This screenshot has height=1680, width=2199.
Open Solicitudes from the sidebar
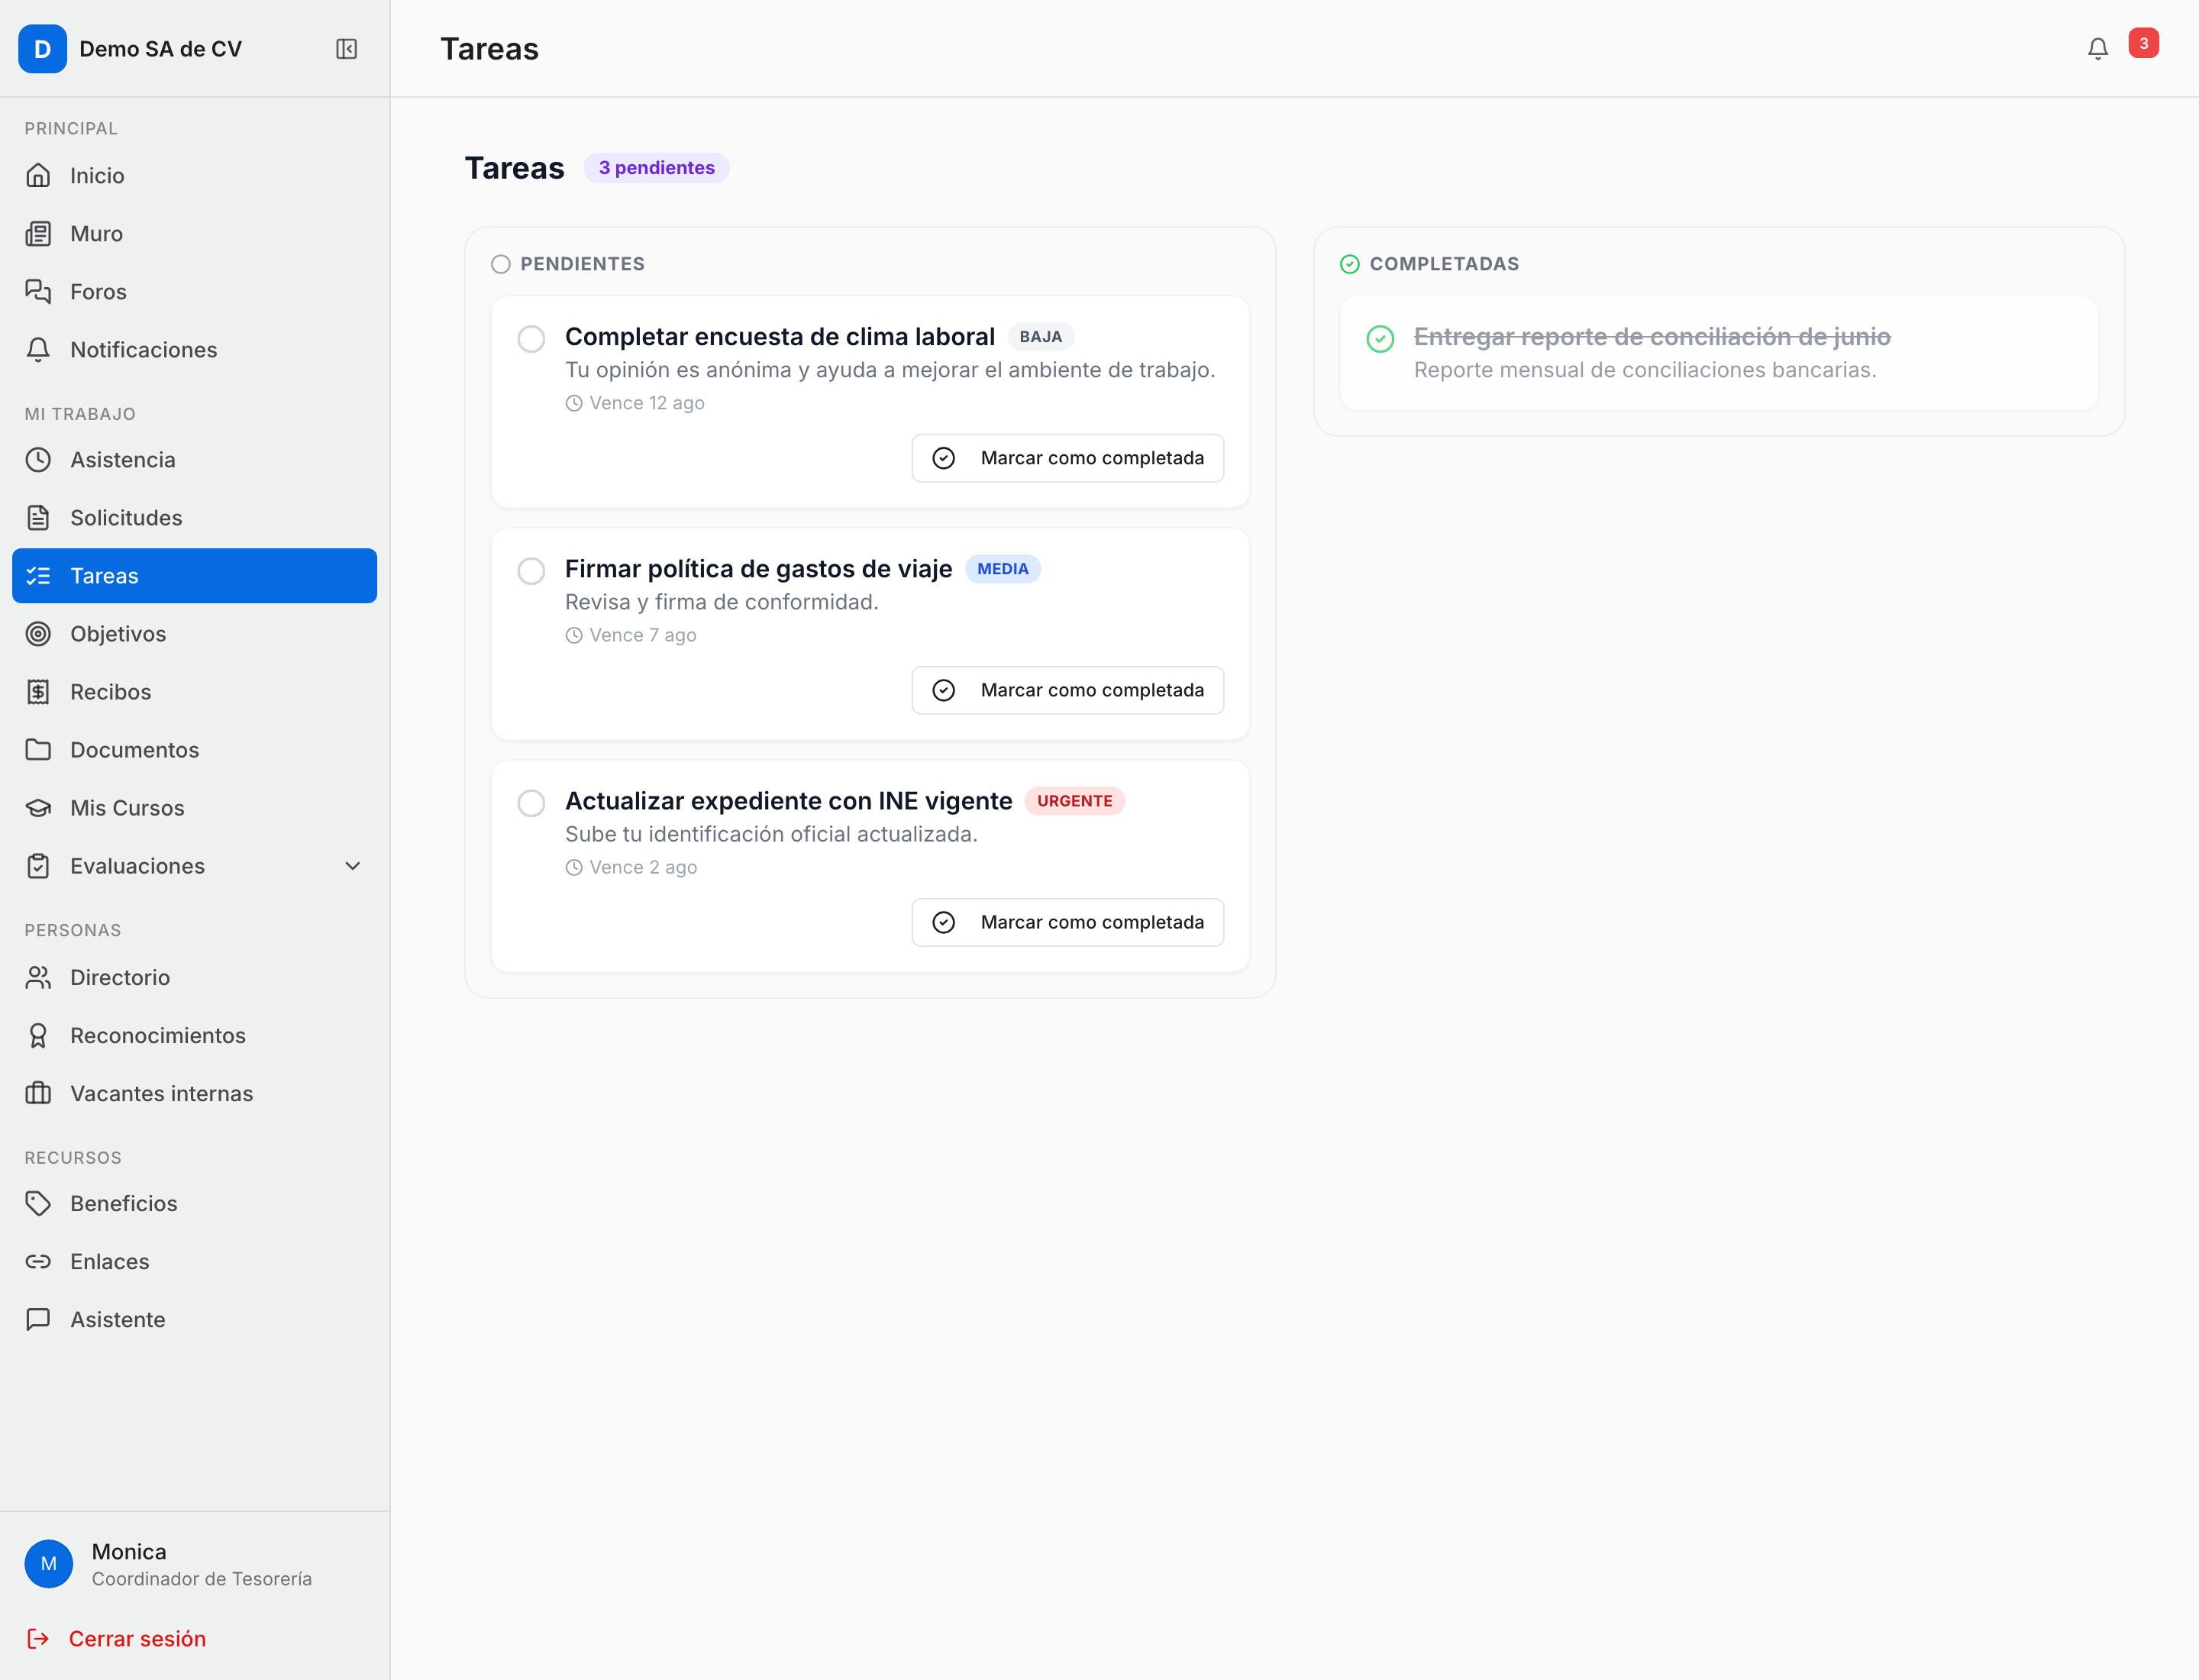194,518
